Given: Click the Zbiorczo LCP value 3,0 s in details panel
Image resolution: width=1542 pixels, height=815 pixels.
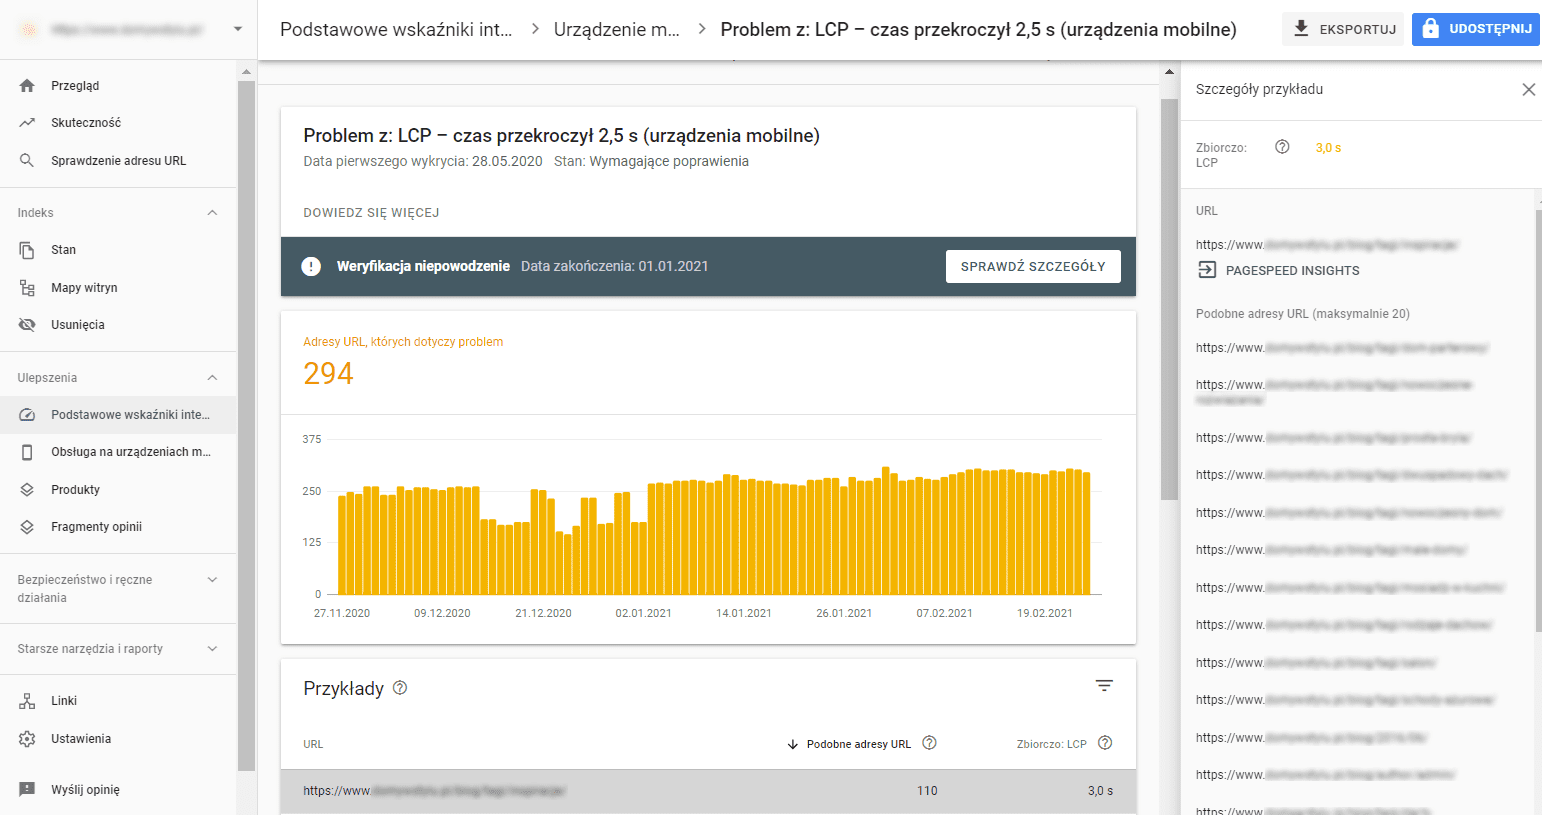Looking at the screenshot, I should [x=1328, y=148].
